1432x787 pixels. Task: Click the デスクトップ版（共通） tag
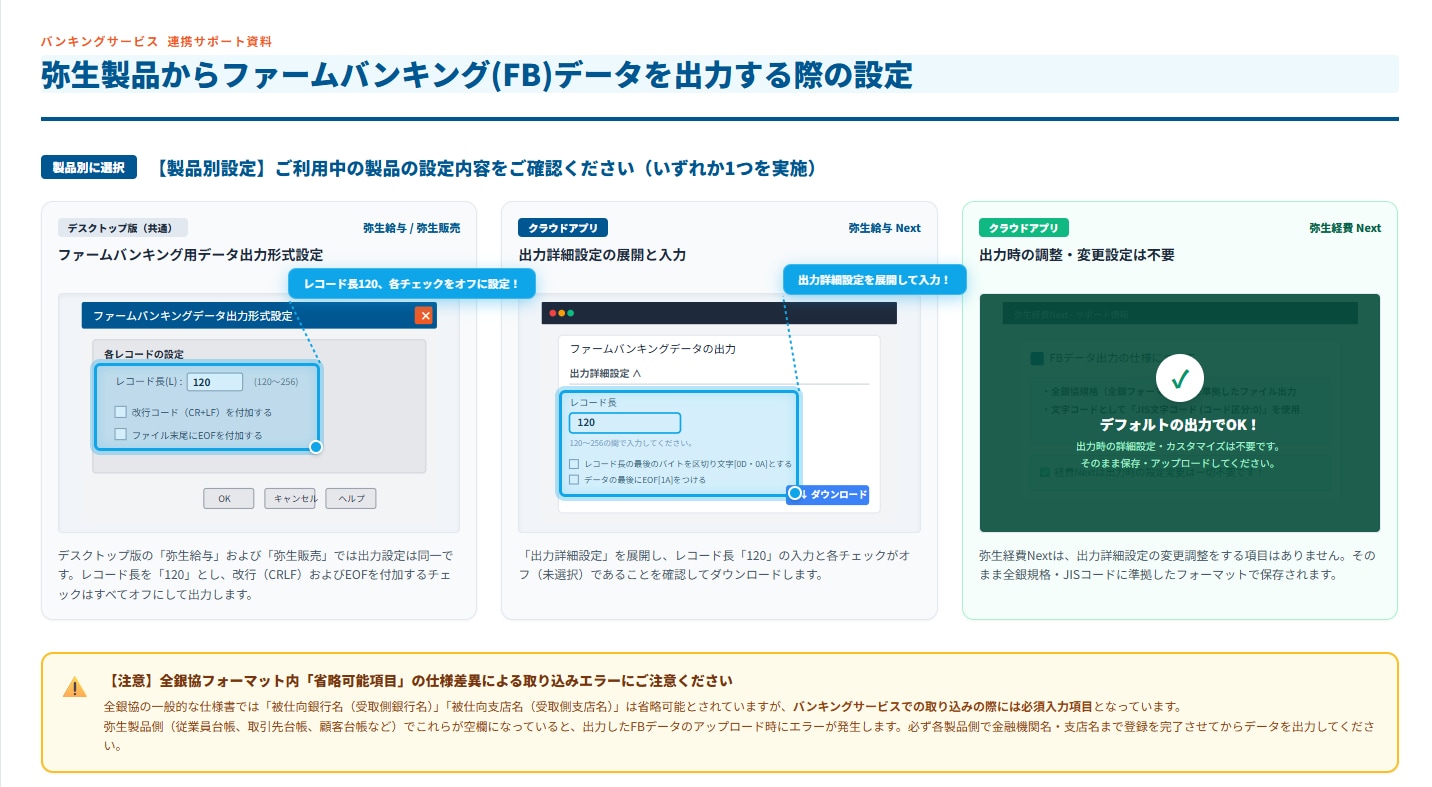[123, 228]
